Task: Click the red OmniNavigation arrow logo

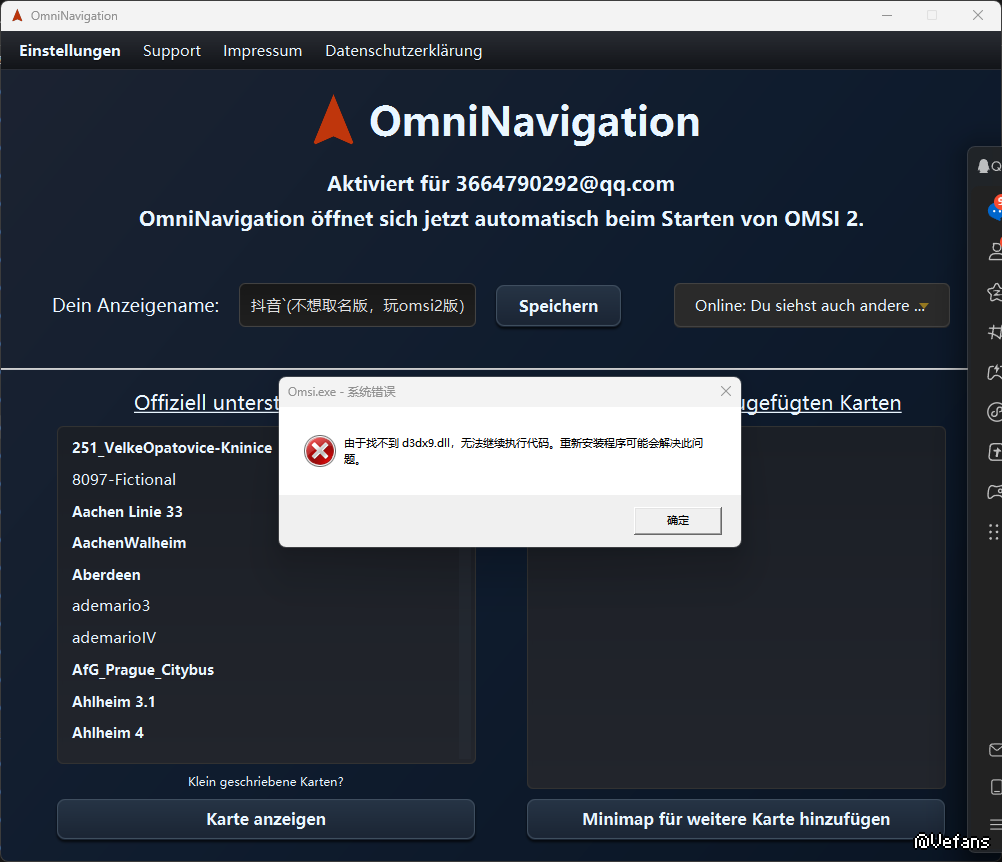Action: coord(333,119)
